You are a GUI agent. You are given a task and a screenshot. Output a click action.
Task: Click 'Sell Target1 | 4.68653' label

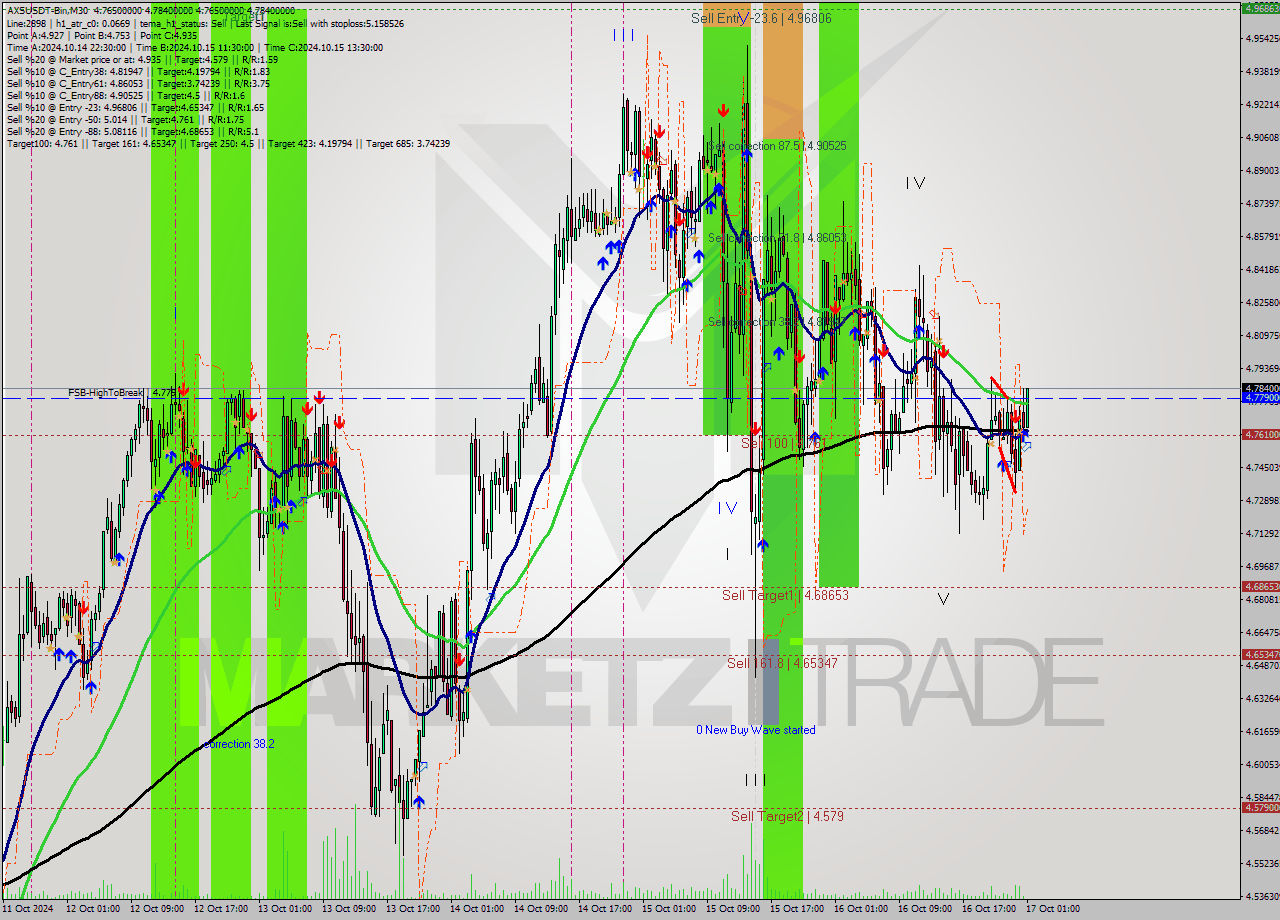click(x=785, y=595)
